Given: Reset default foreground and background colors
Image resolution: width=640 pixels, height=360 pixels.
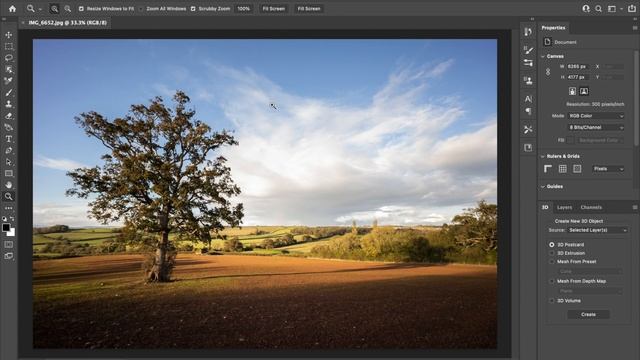Looking at the screenshot, I should (4, 219).
